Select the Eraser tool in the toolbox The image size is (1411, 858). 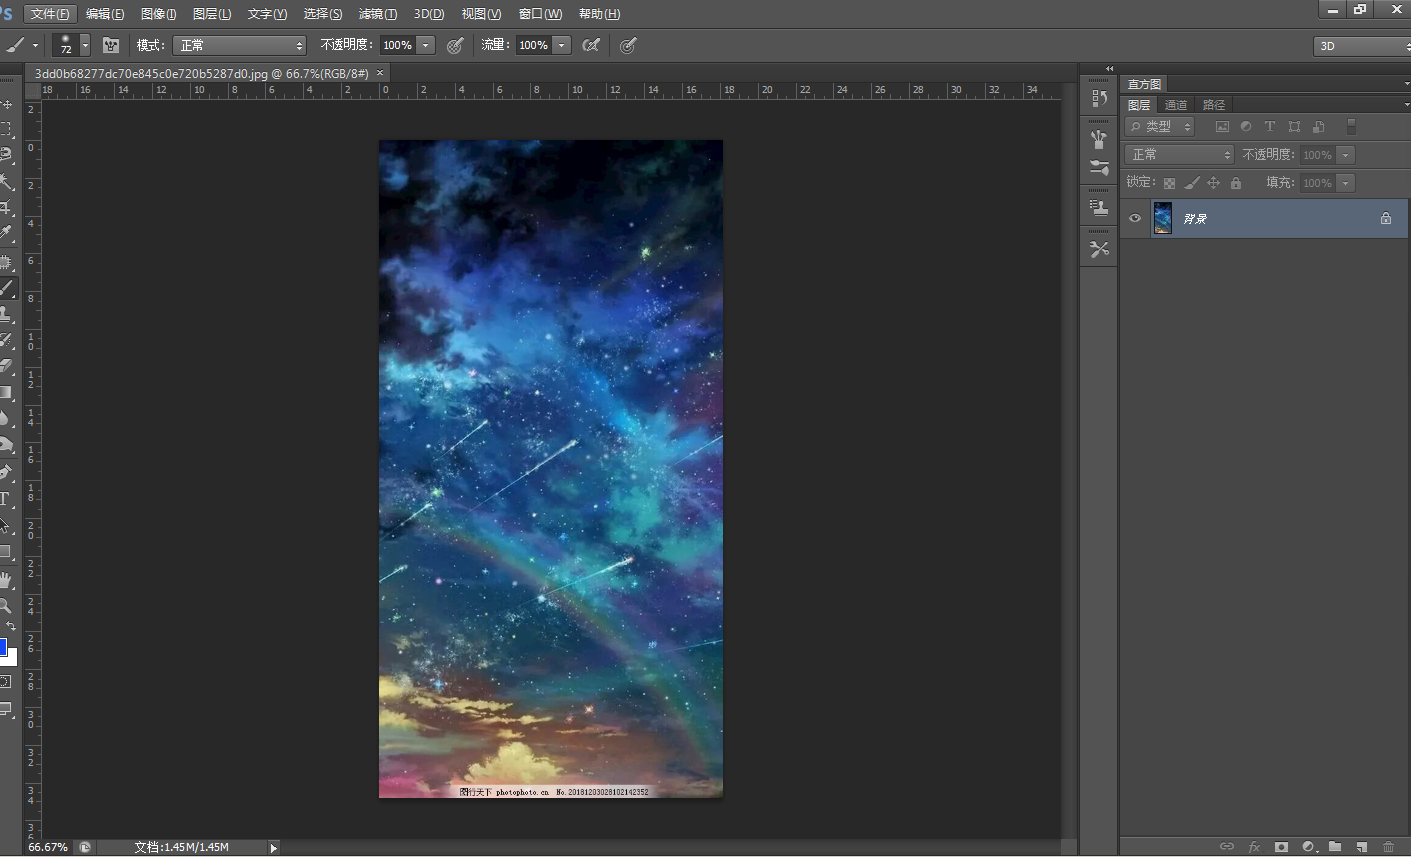coord(6,366)
